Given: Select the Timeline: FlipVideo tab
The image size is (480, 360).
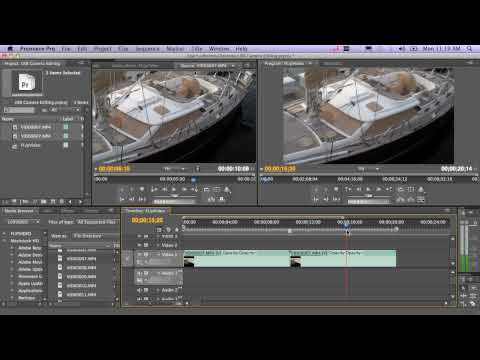Looking at the screenshot, I should (x=146, y=211).
